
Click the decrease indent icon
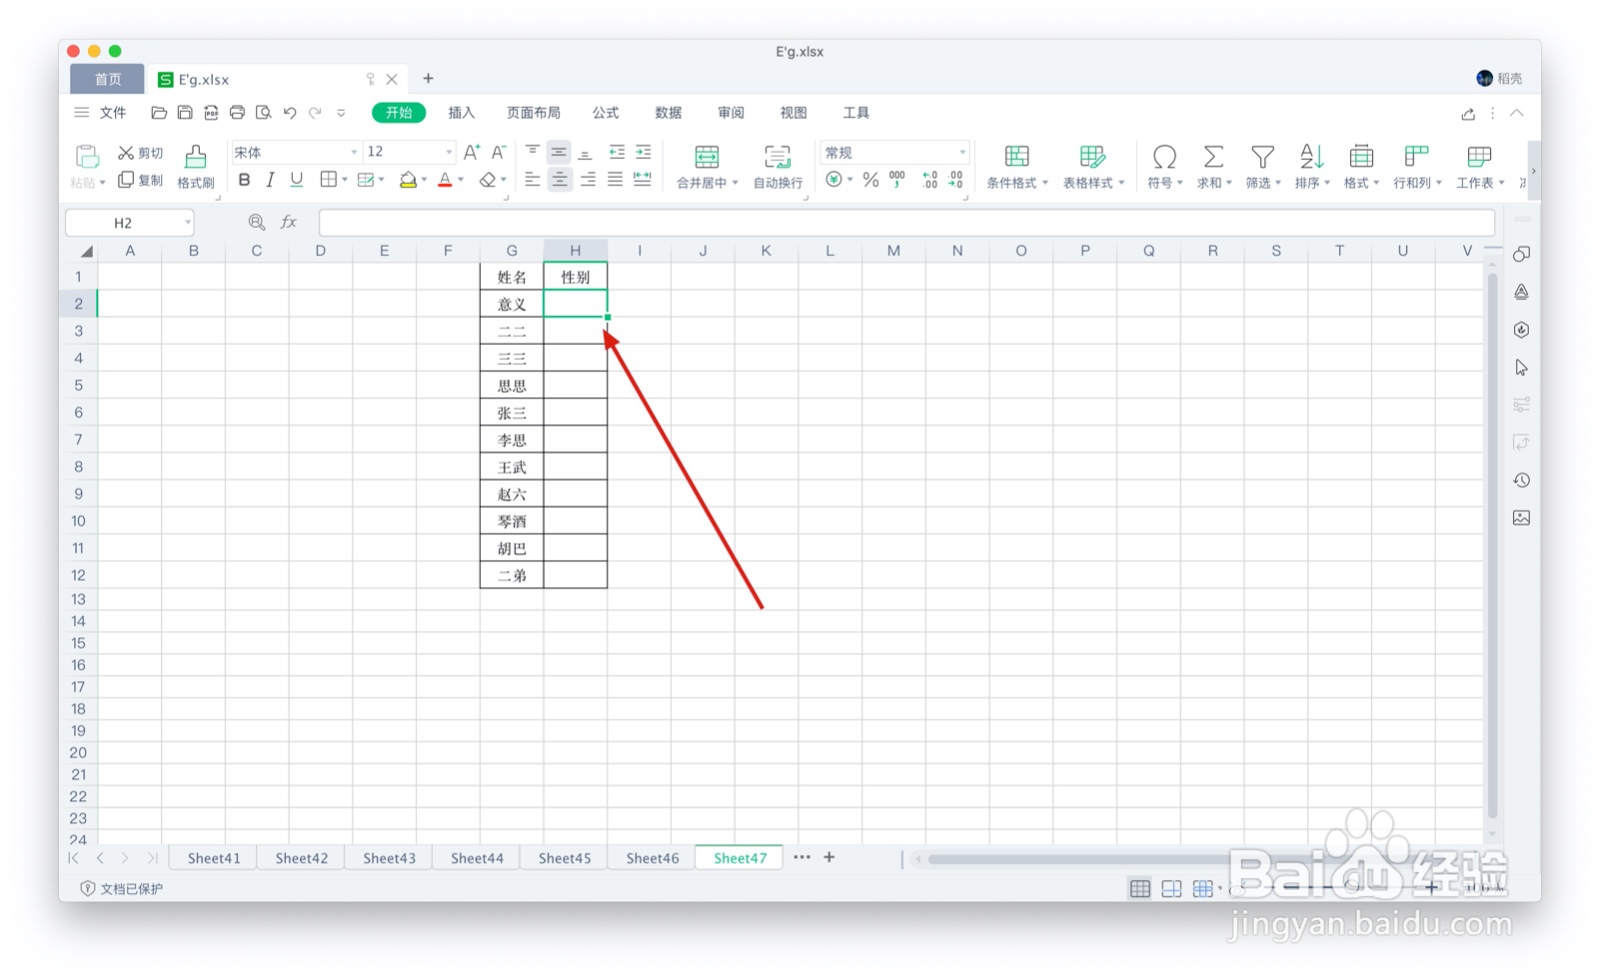point(617,152)
